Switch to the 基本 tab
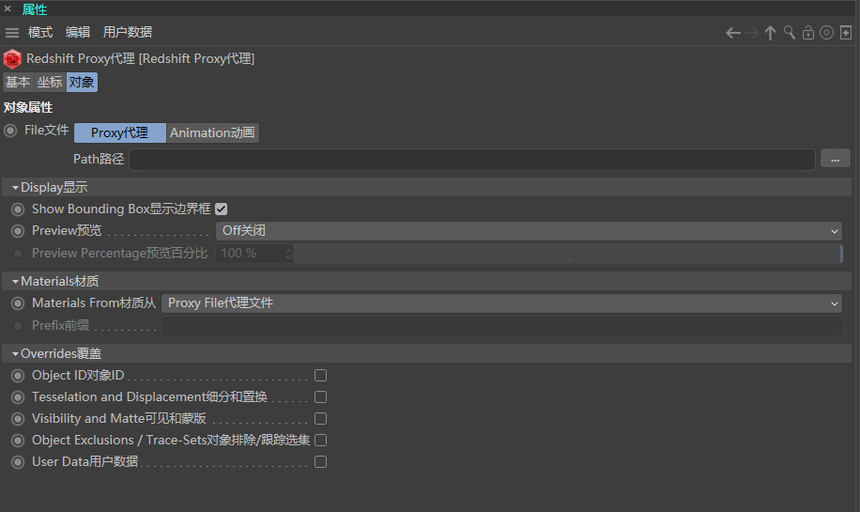Screen dimensions: 860x512 tap(18, 82)
